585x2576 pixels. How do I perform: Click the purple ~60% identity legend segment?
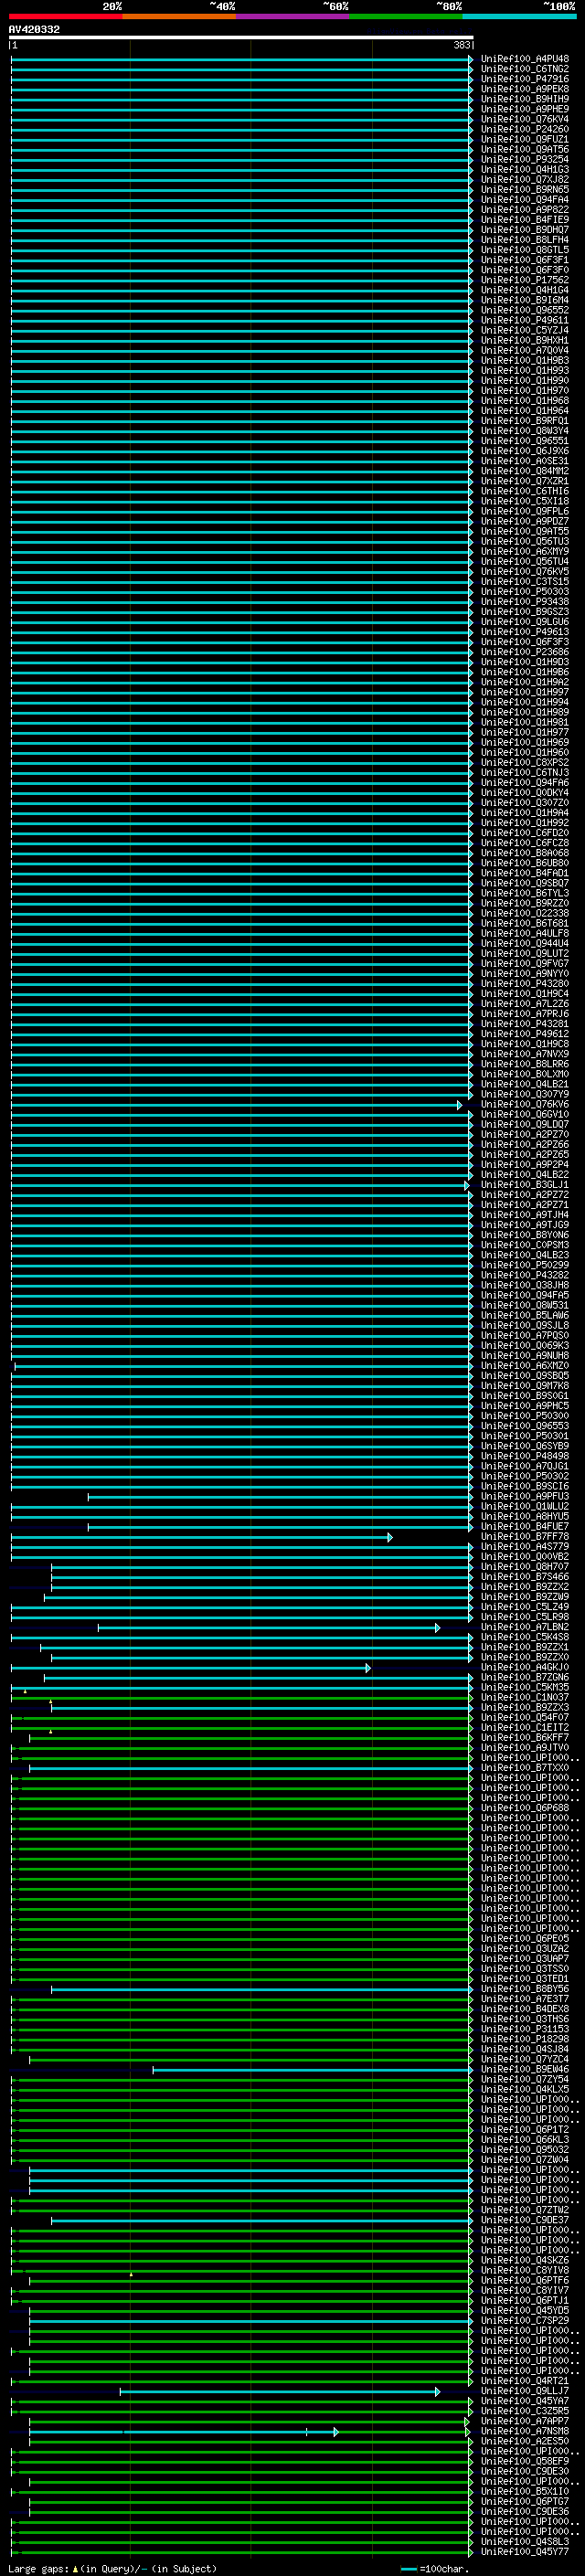click(292, 16)
